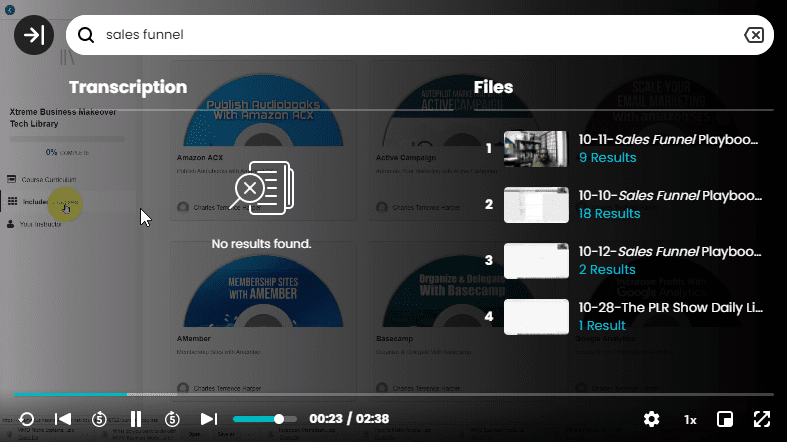Screen dimensions: 787x442
Task: Change playback speed 1x
Action: 690,420
